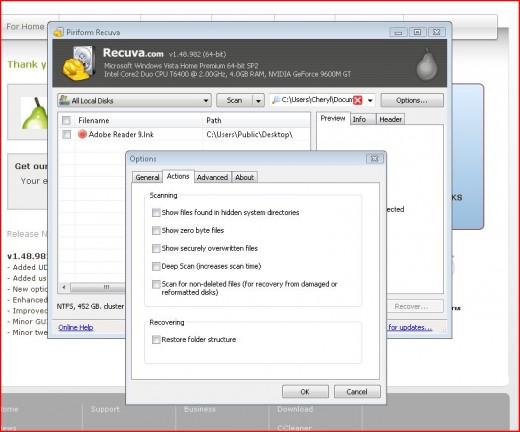This screenshot has height=432, width=520.
Task: Open the Options... button
Action: [x=412, y=100]
